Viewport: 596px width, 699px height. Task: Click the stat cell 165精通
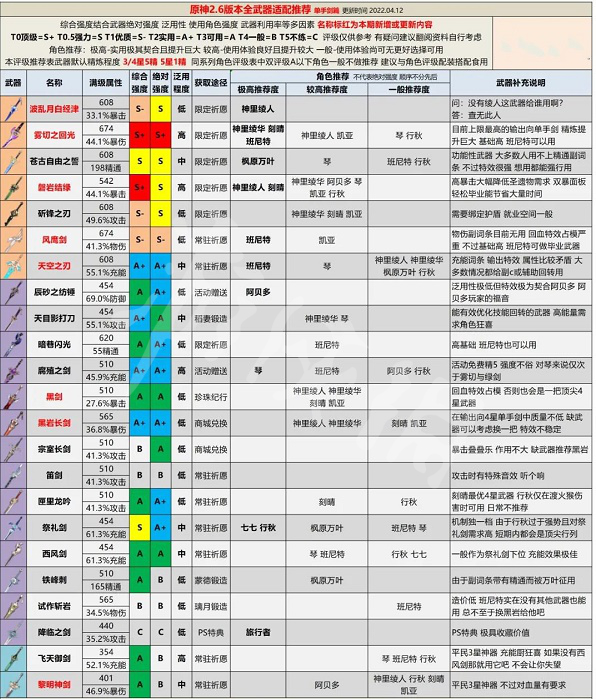[x=106, y=587]
